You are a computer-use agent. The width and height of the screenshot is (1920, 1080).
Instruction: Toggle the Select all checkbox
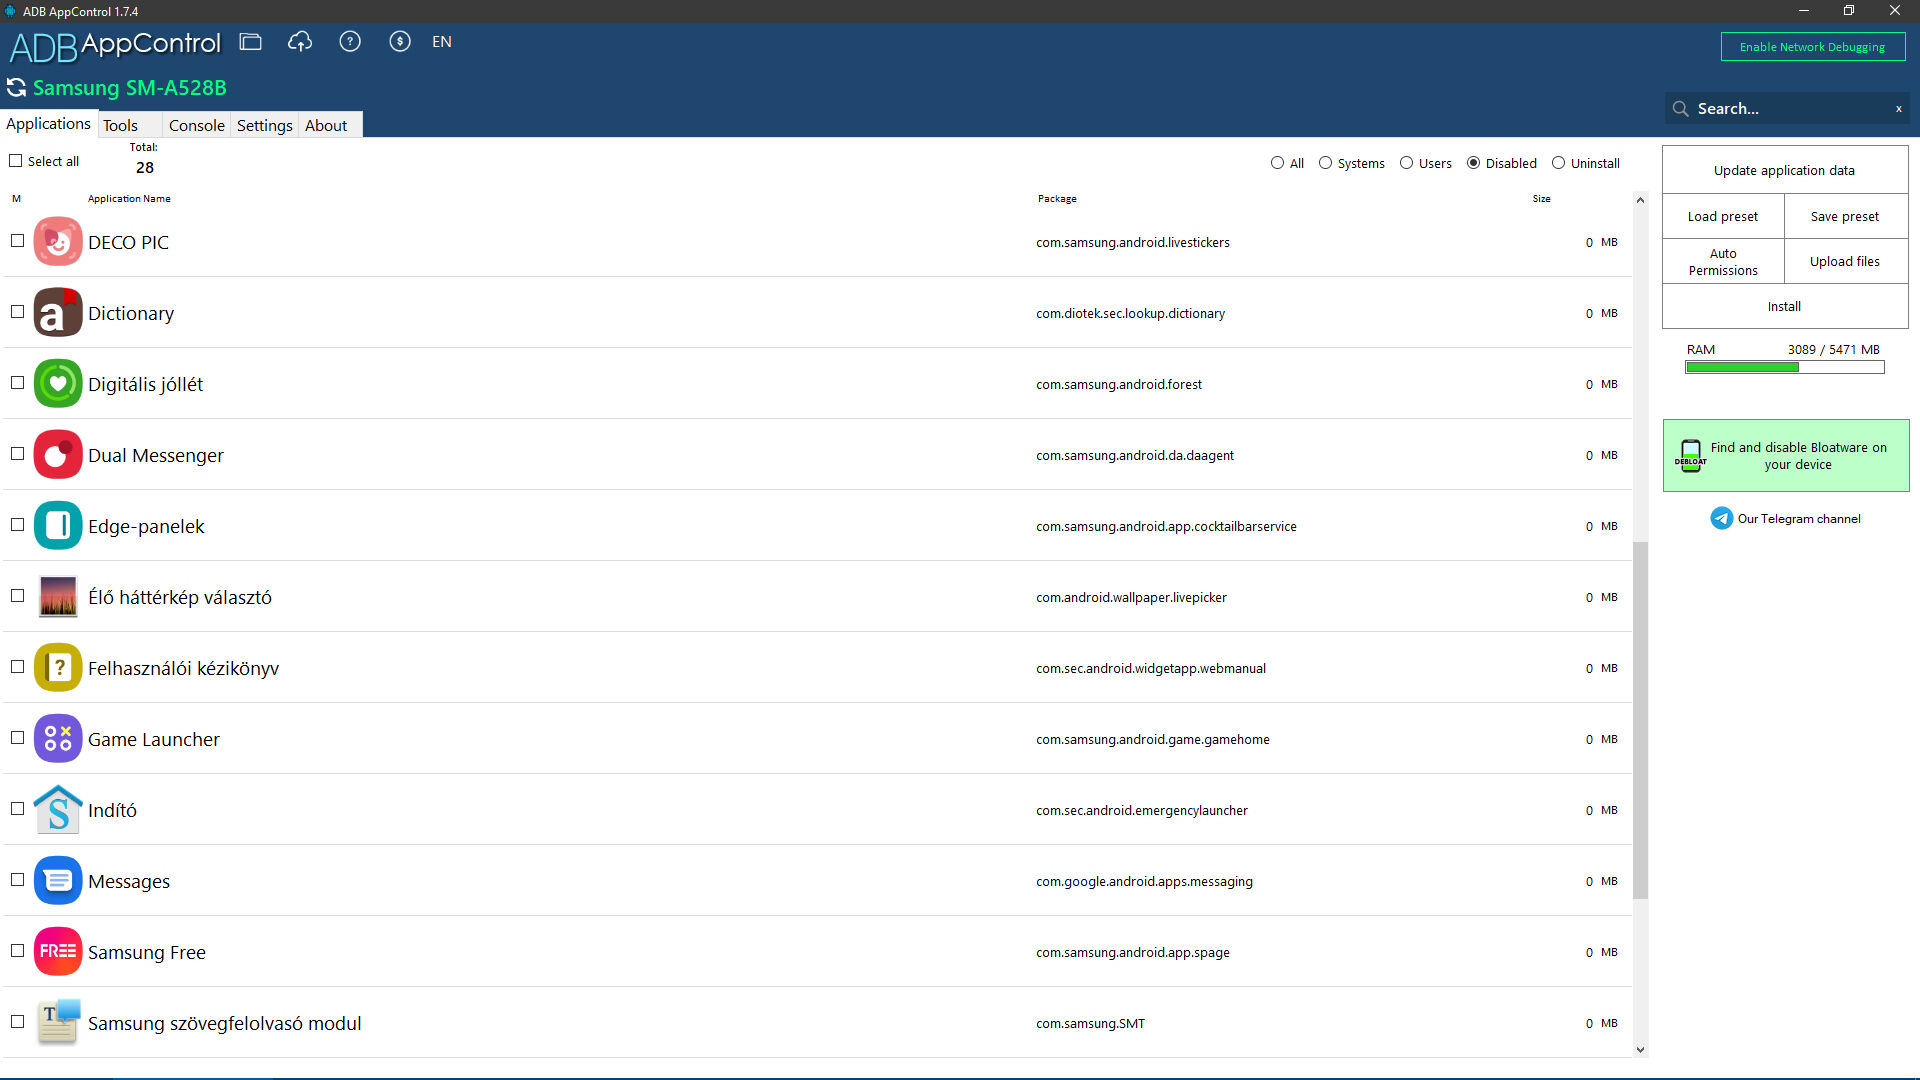pos(16,161)
